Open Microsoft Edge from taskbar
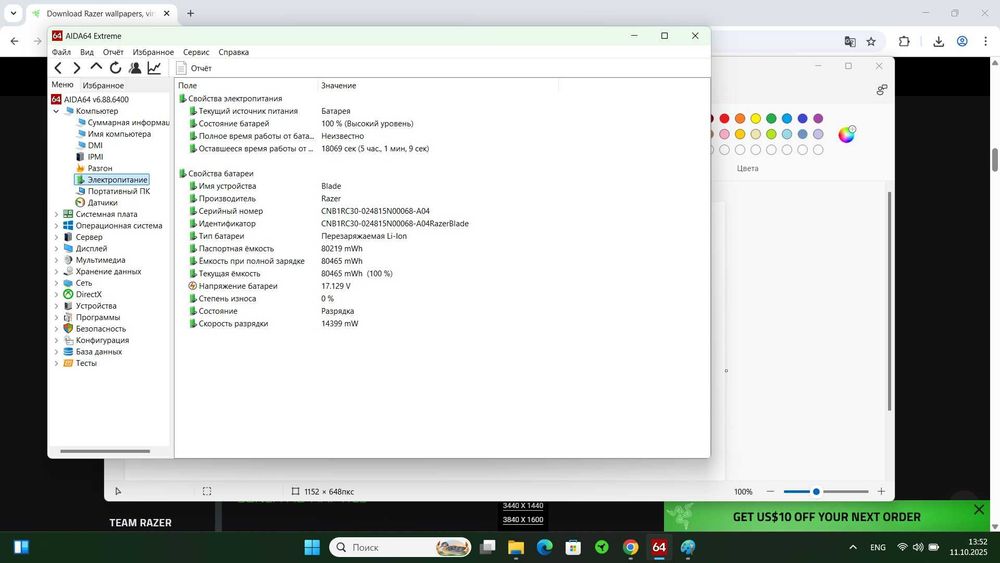Screen dimensions: 1000x563 point(545,547)
